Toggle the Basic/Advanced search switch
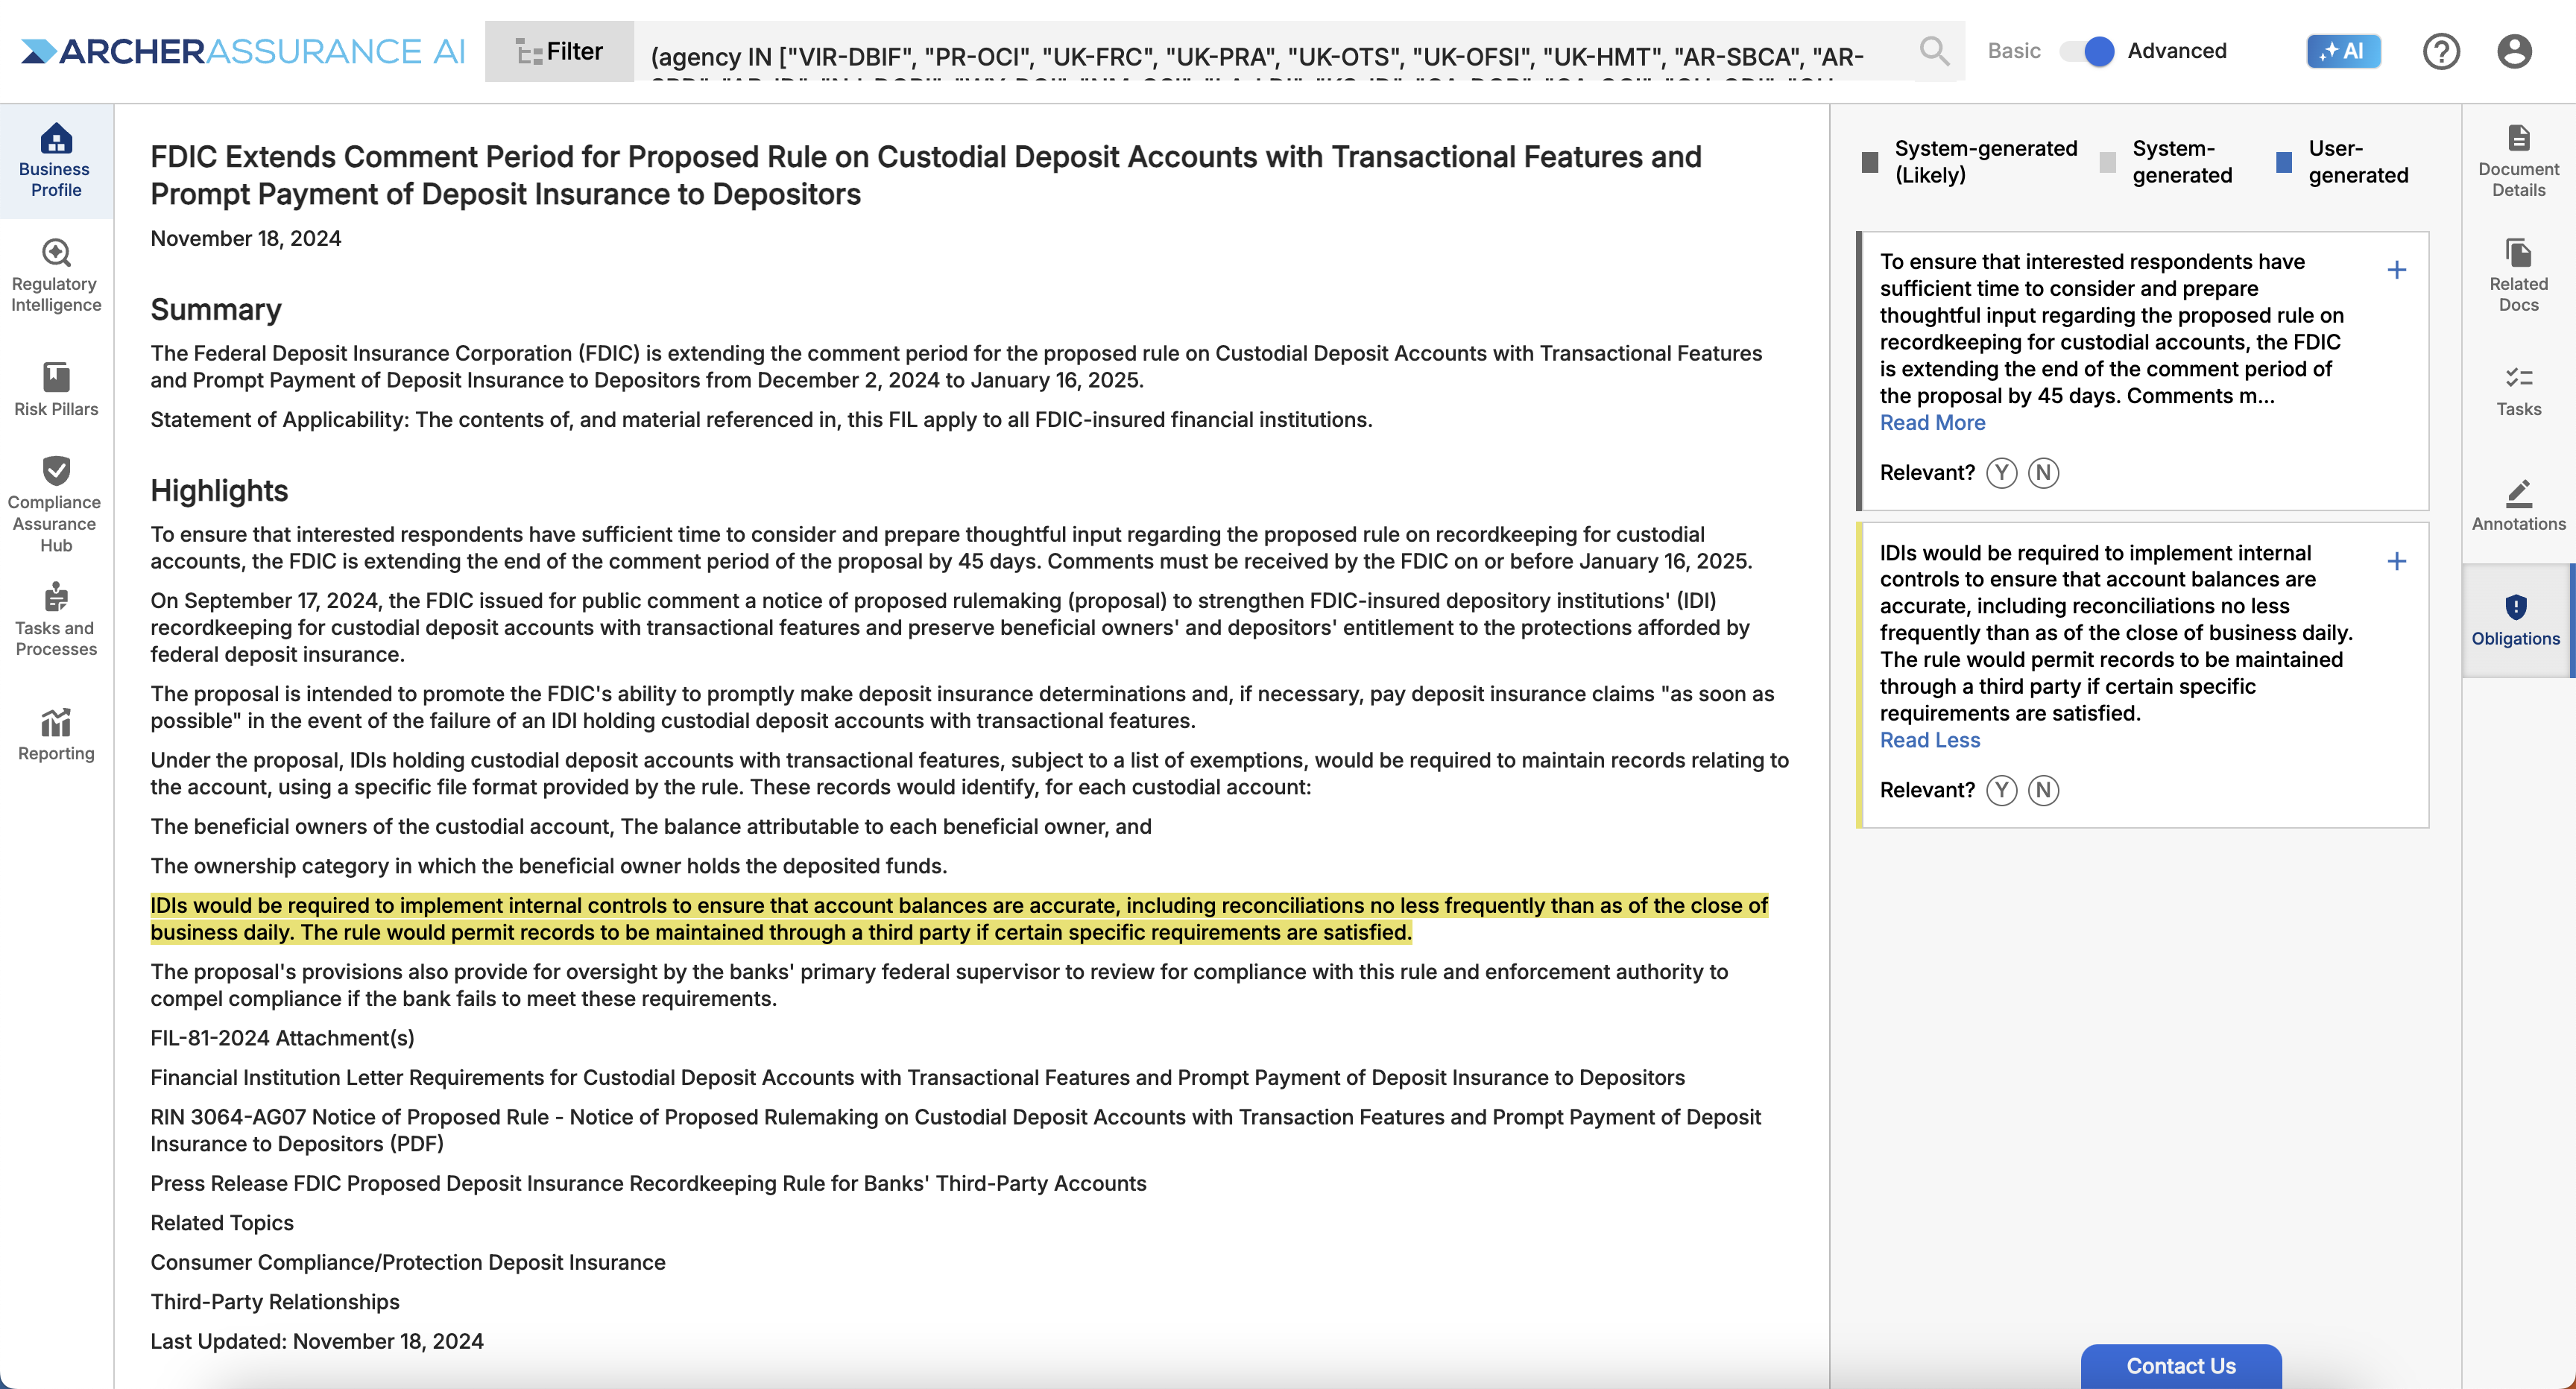 (2086, 51)
